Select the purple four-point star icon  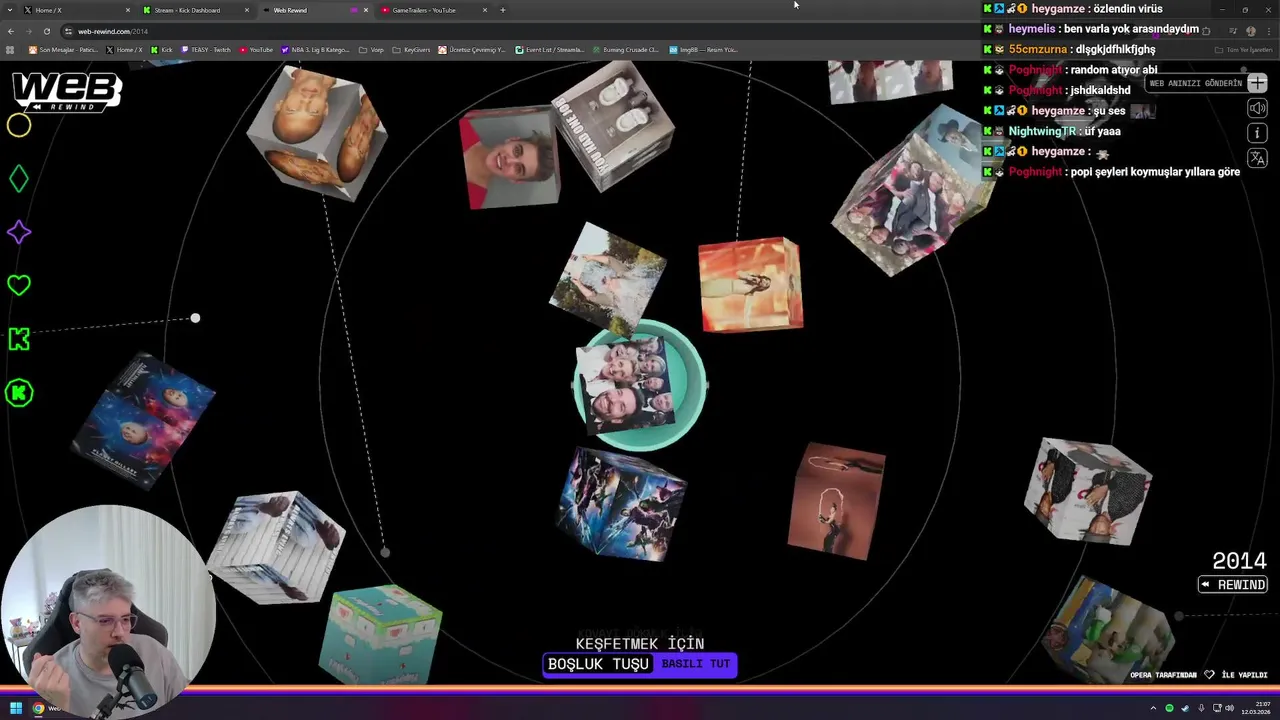tap(19, 232)
